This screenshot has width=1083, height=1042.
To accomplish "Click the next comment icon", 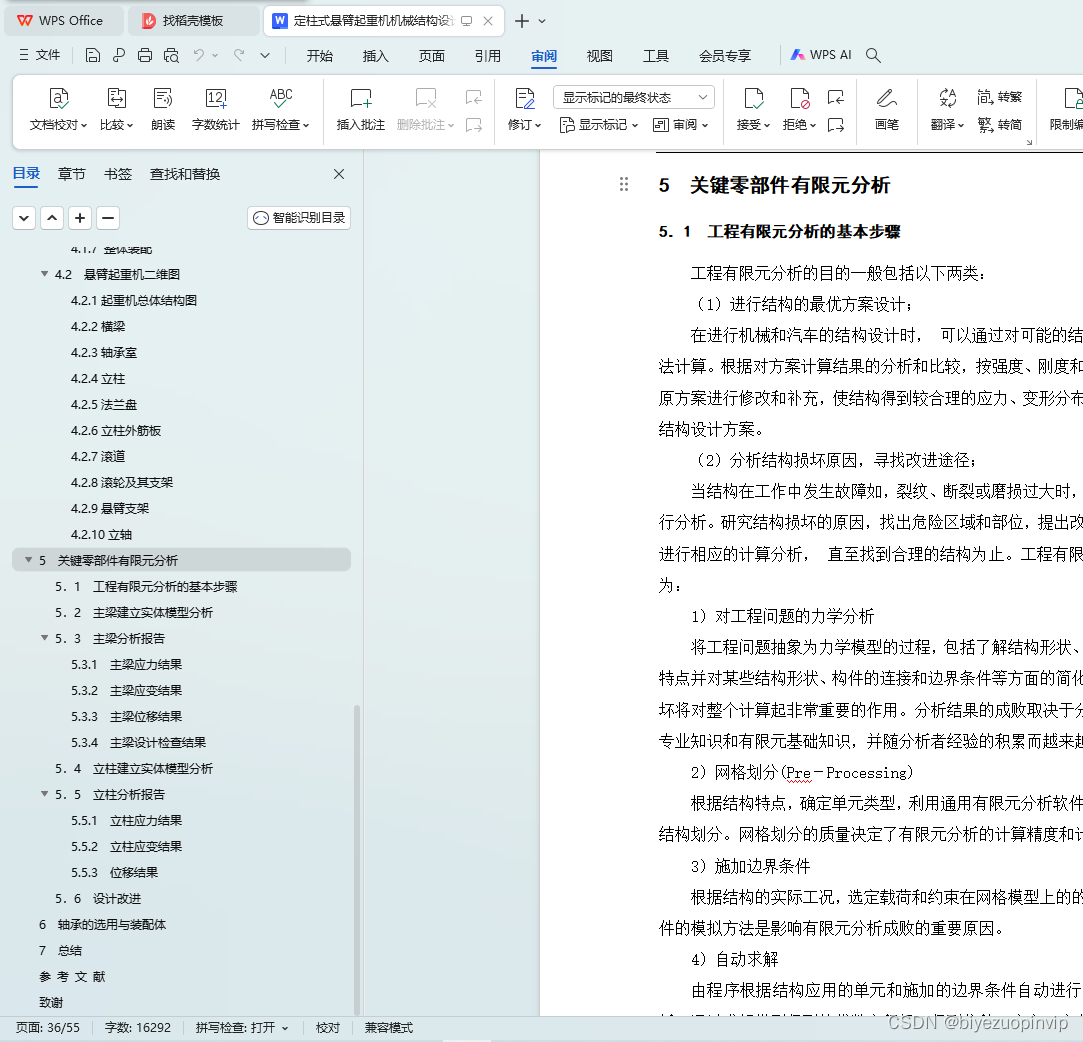I will point(474,125).
